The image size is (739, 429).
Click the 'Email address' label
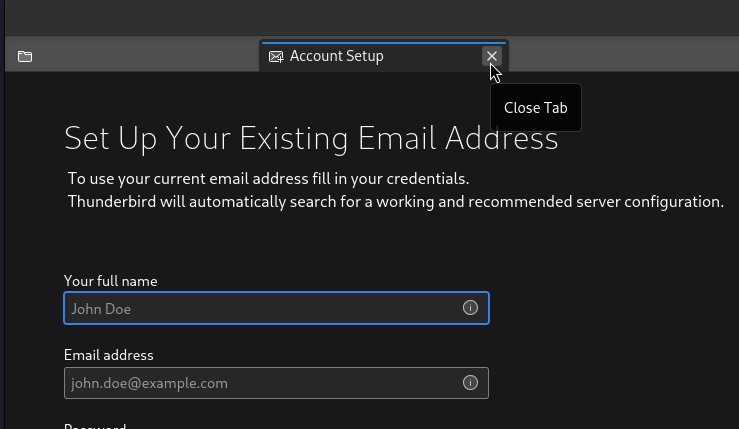point(108,355)
